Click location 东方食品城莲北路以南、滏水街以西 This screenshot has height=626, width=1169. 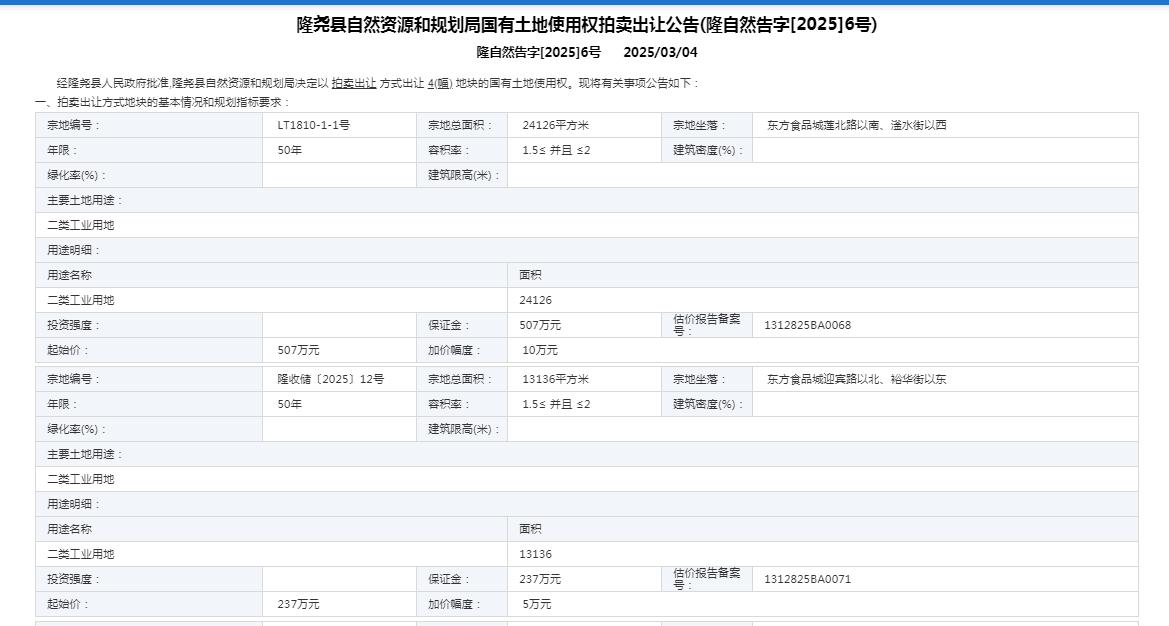click(x=856, y=126)
